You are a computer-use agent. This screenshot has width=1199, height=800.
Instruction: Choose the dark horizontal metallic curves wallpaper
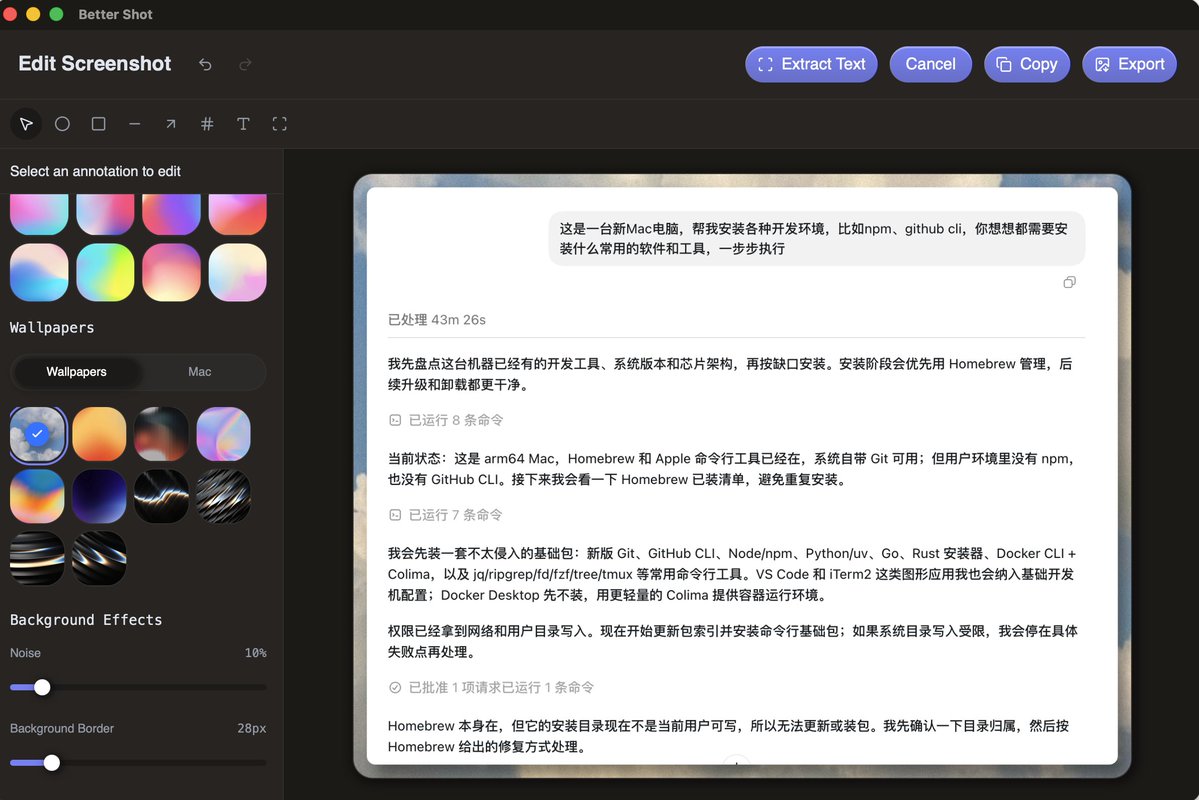point(37,558)
